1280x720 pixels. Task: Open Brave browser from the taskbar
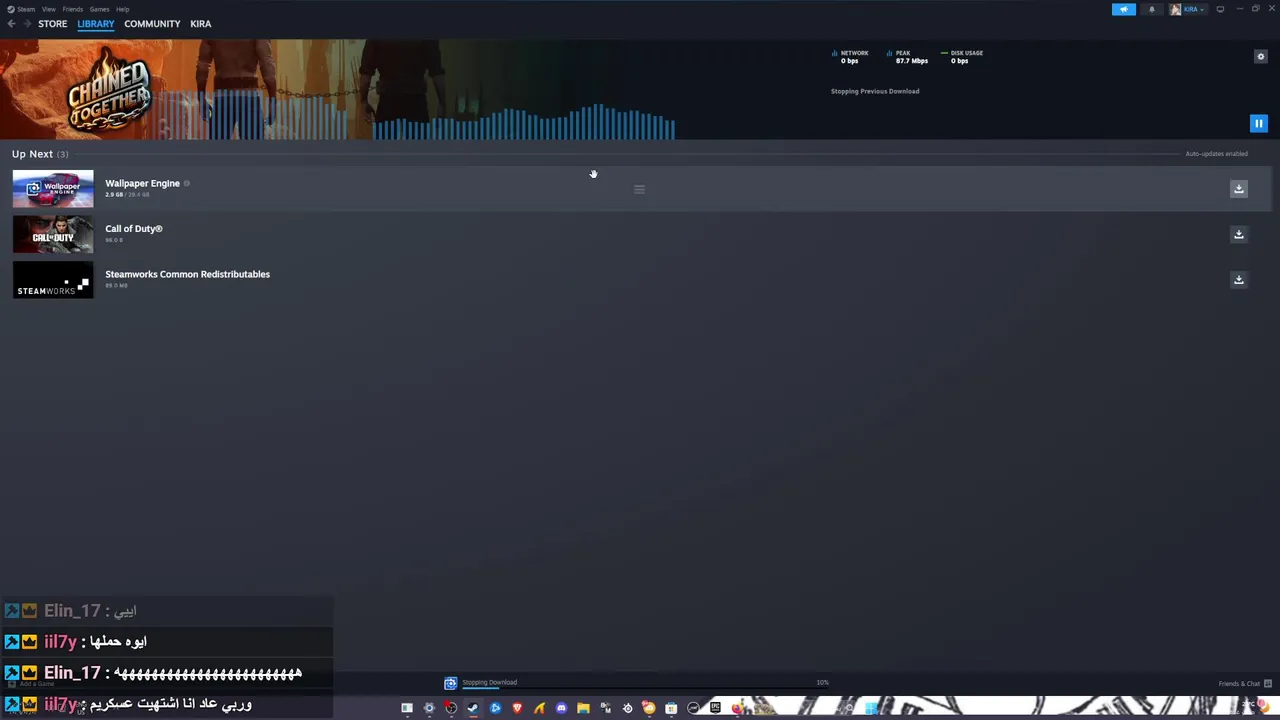517,708
